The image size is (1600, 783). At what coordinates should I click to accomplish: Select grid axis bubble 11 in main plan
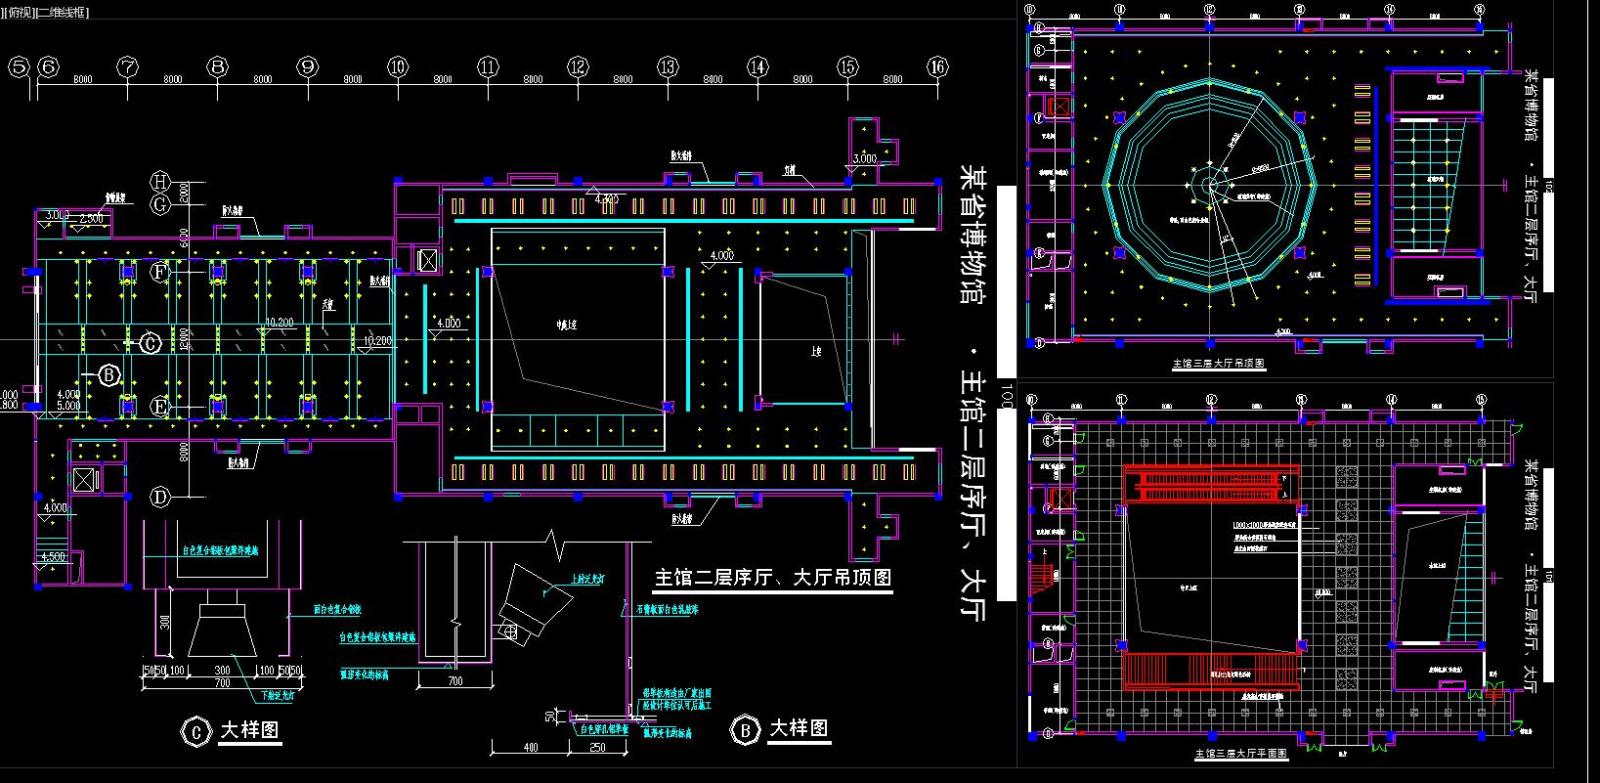click(x=488, y=67)
